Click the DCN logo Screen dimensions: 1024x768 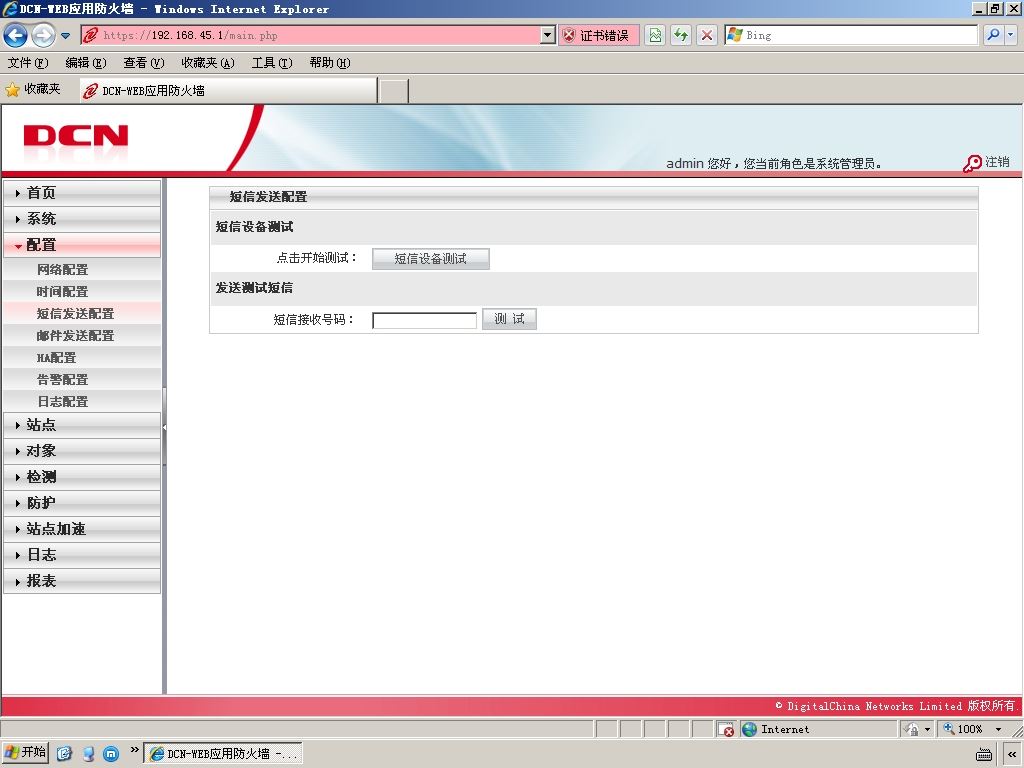pyautogui.click(x=75, y=136)
